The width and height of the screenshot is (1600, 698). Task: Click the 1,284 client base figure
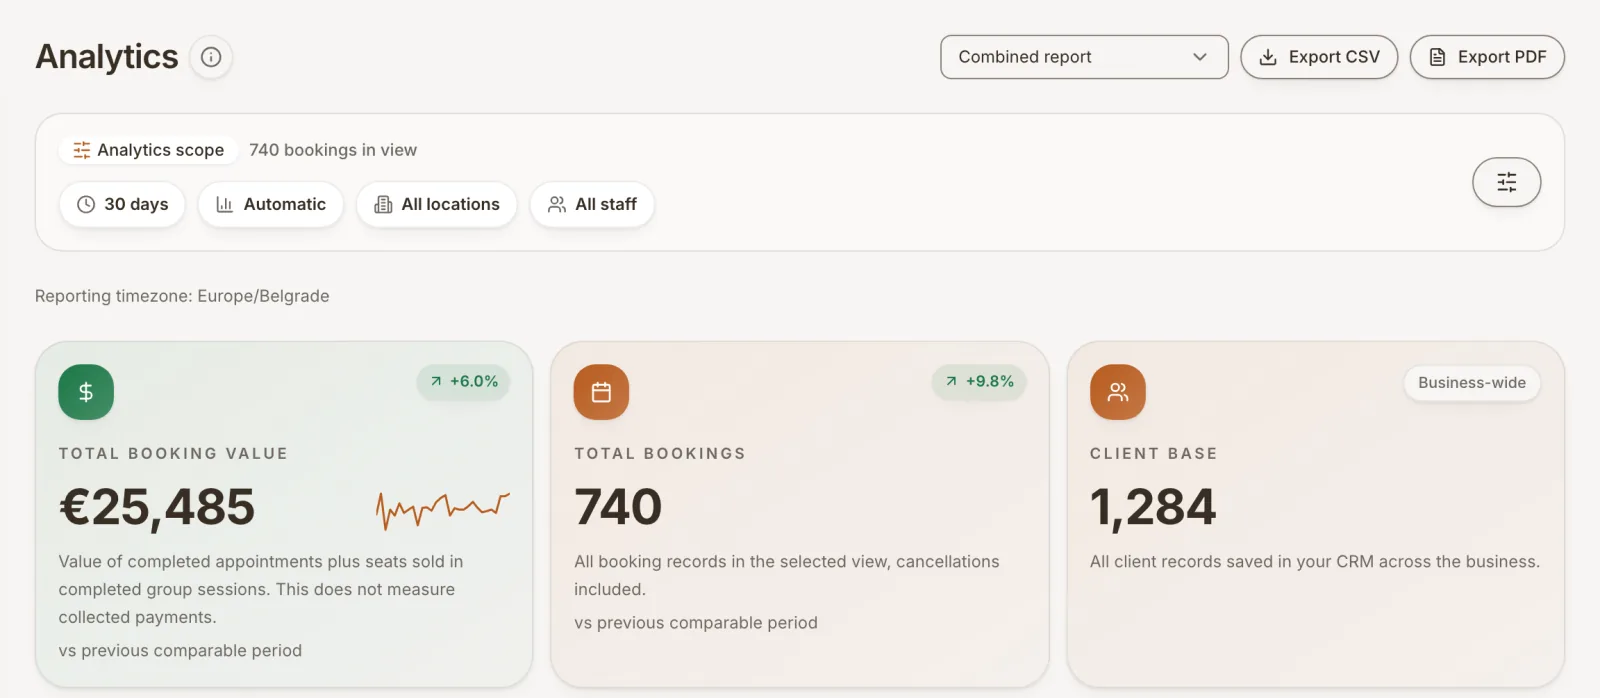(x=1153, y=507)
